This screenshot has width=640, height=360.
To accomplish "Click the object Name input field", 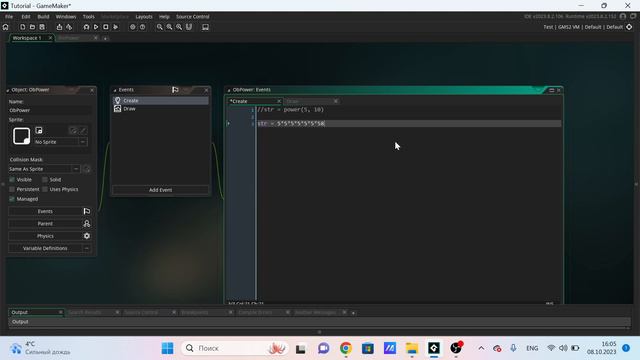I will tap(50, 110).
